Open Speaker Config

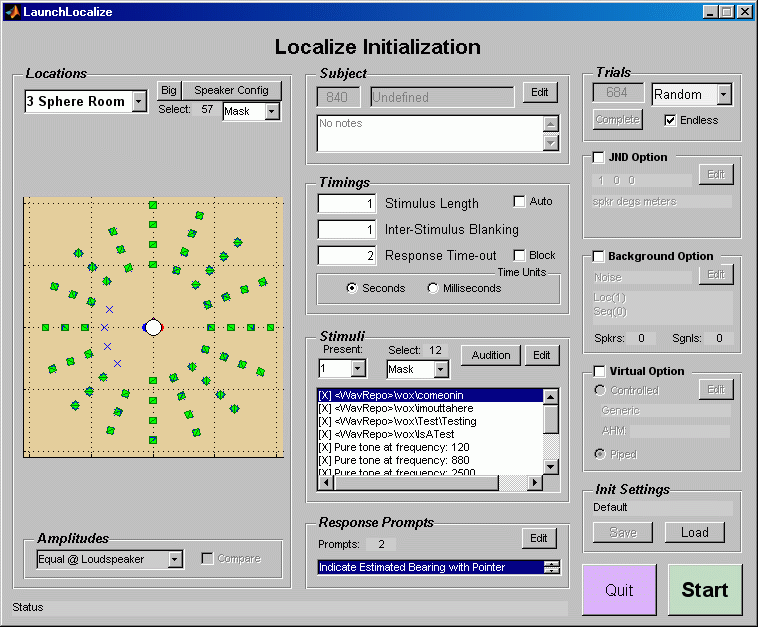[231, 90]
